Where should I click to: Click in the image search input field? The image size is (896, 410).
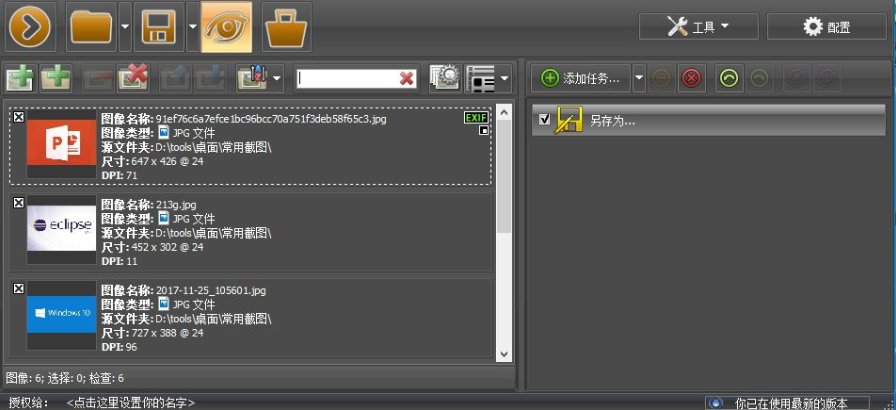[x=347, y=79]
